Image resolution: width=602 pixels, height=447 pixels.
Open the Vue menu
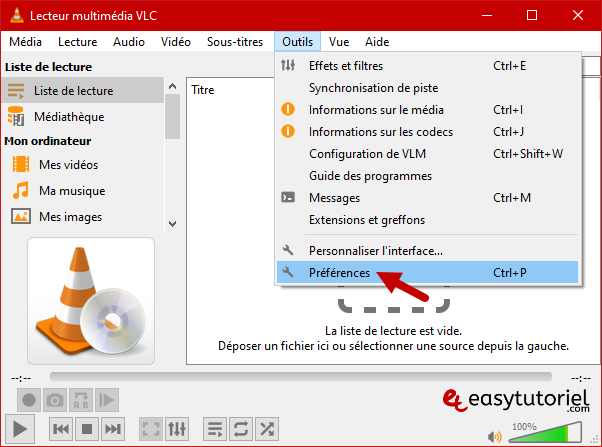click(x=339, y=41)
